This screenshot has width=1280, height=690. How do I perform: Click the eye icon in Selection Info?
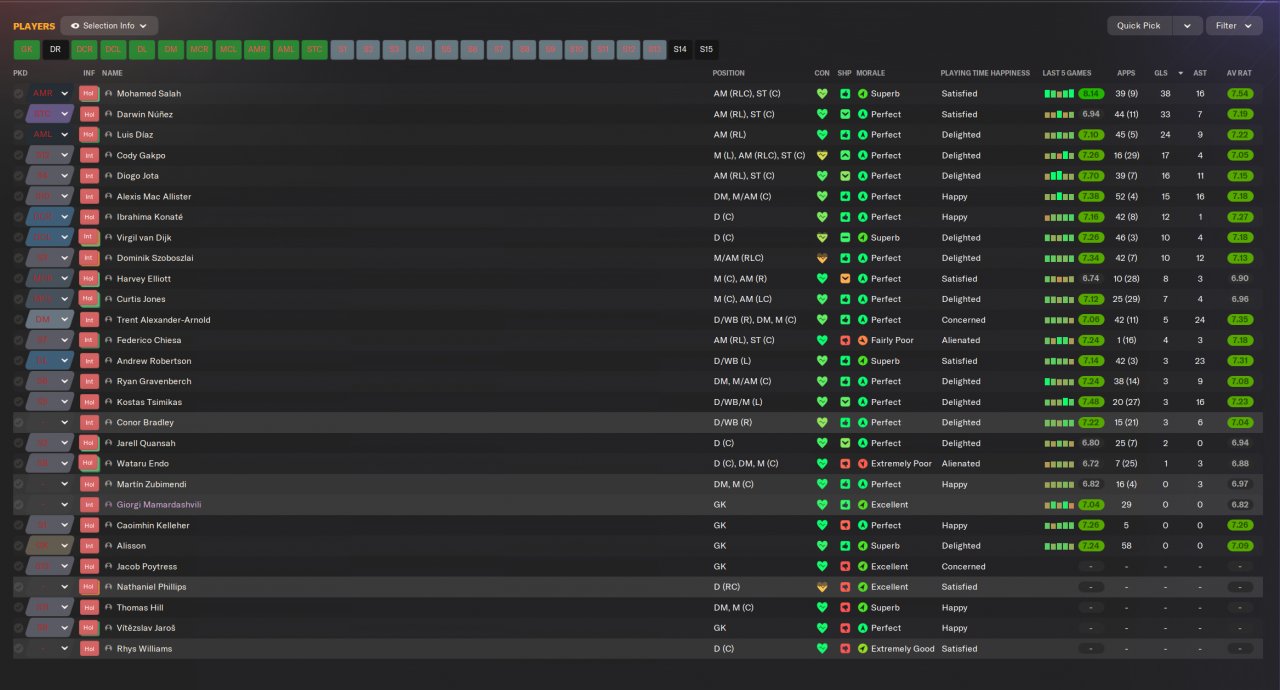[x=75, y=26]
